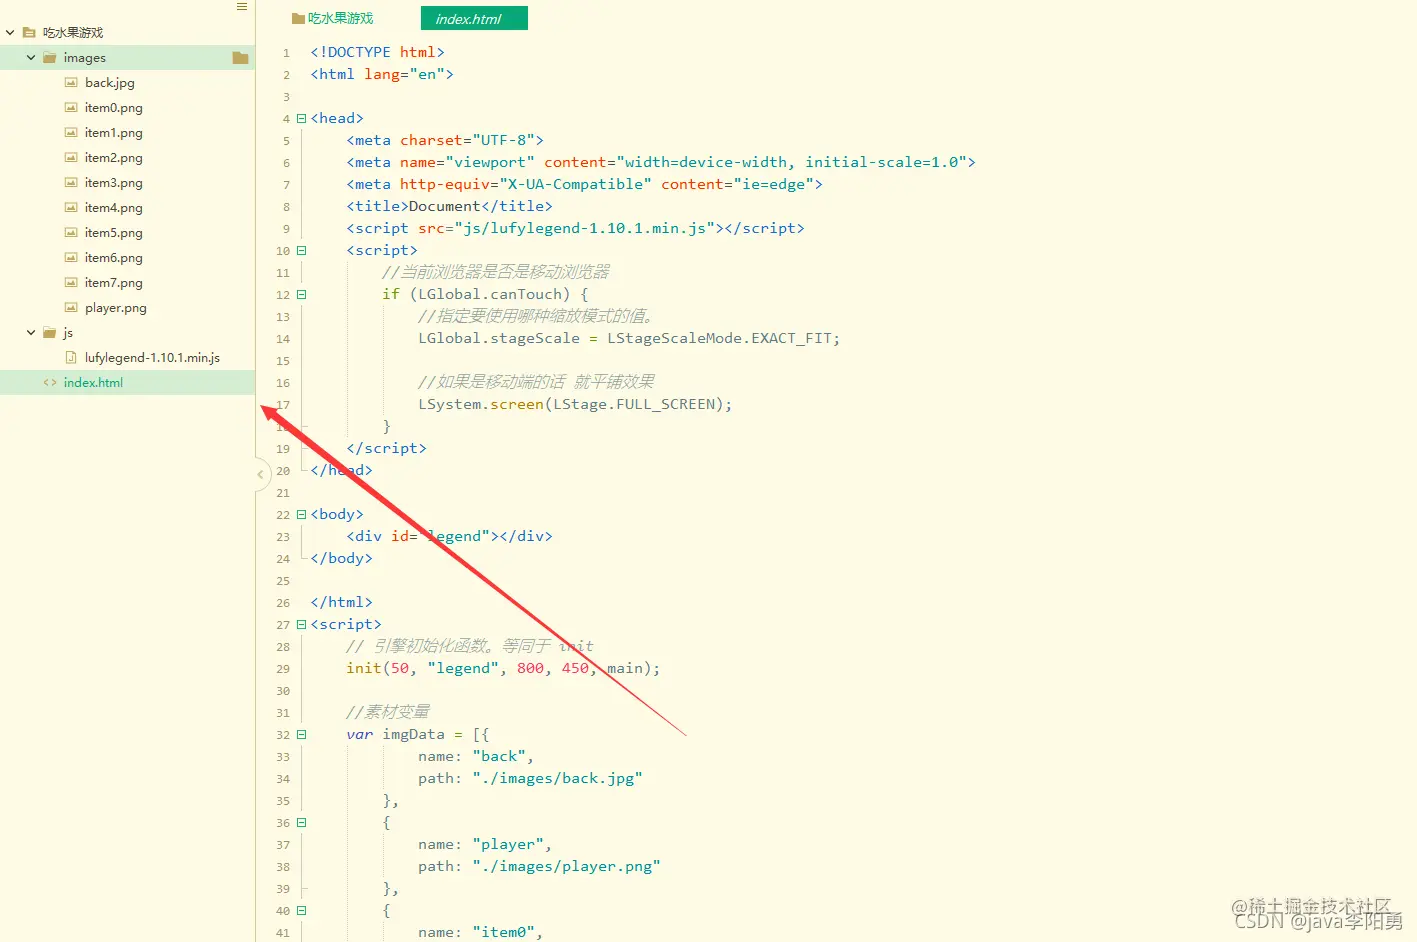Screen dimensions: 1417x942
Task: Fold the script block at line 10
Action: pos(301,251)
